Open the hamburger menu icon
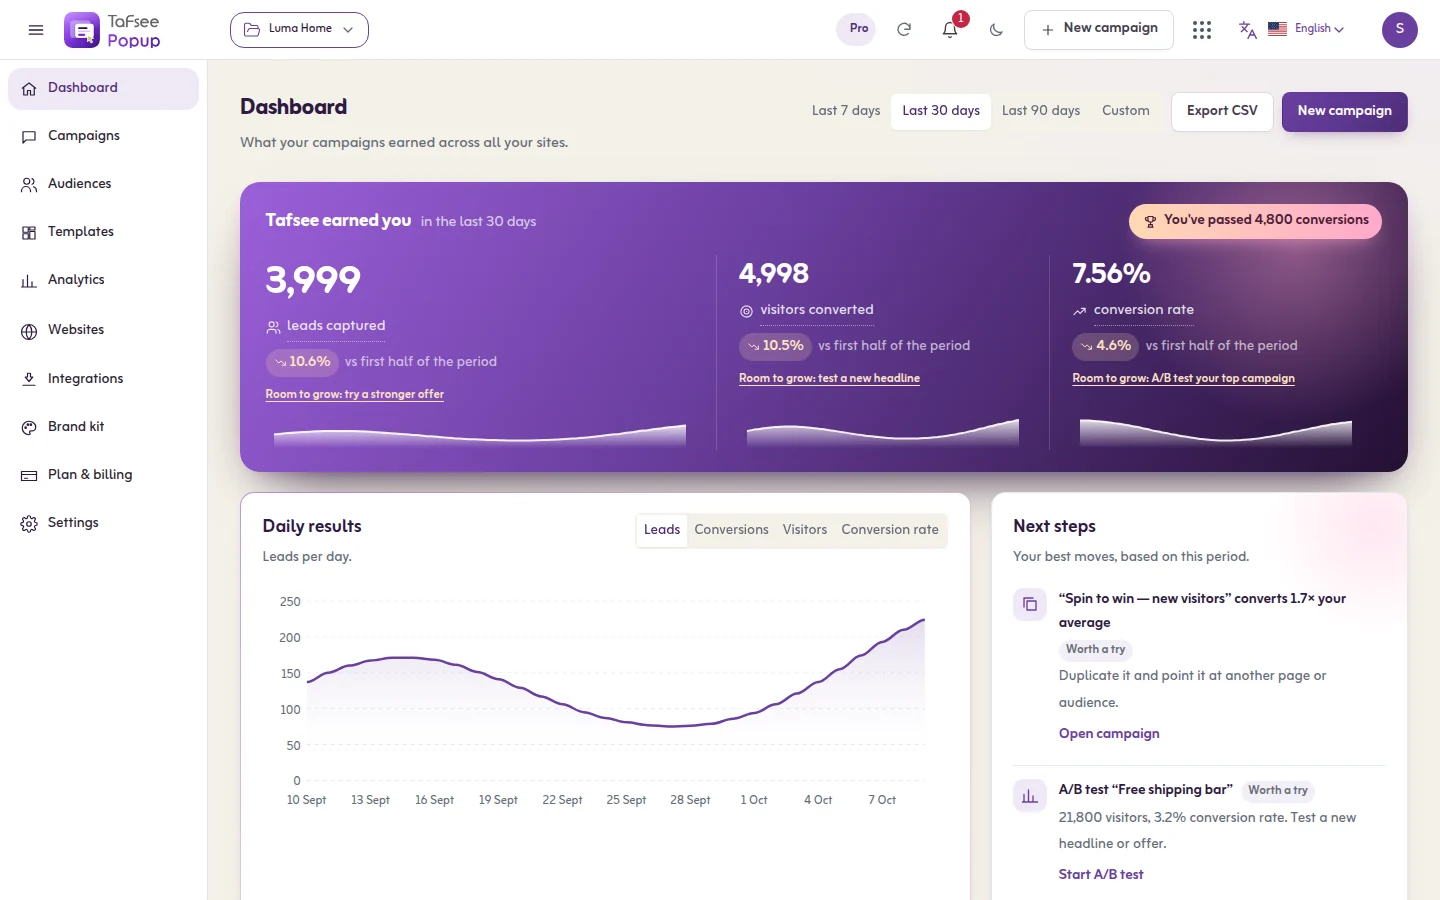This screenshot has width=1440, height=900. click(x=36, y=30)
